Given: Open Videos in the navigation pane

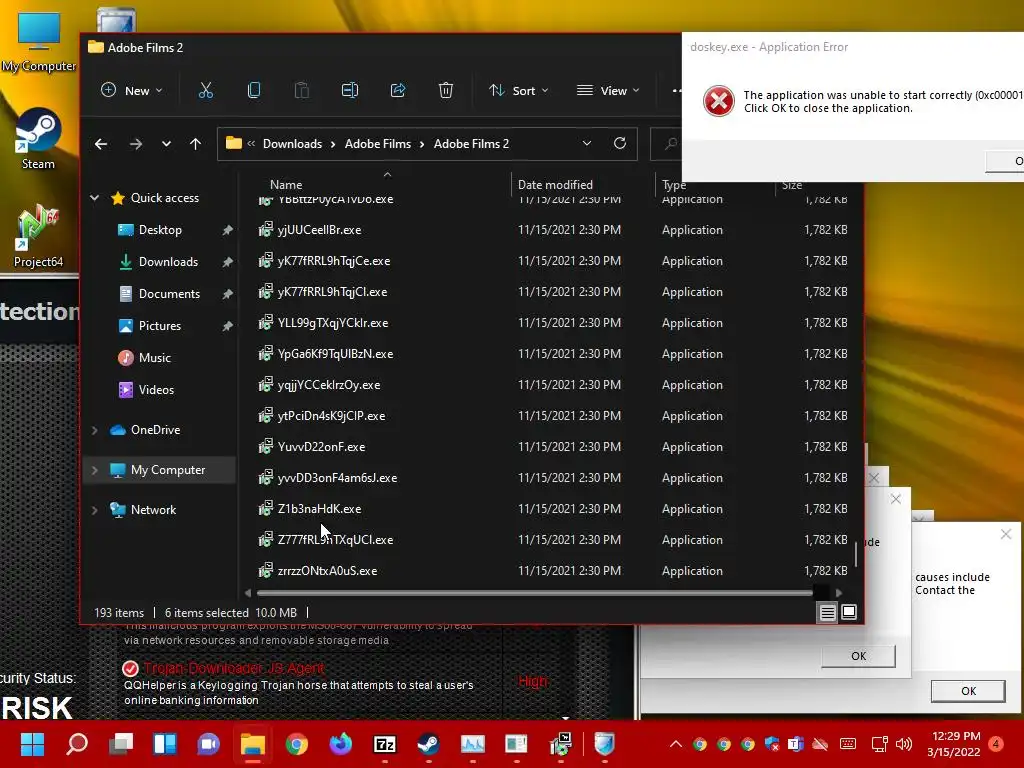Looking at the screenshot, I should (x=156, y=390).
